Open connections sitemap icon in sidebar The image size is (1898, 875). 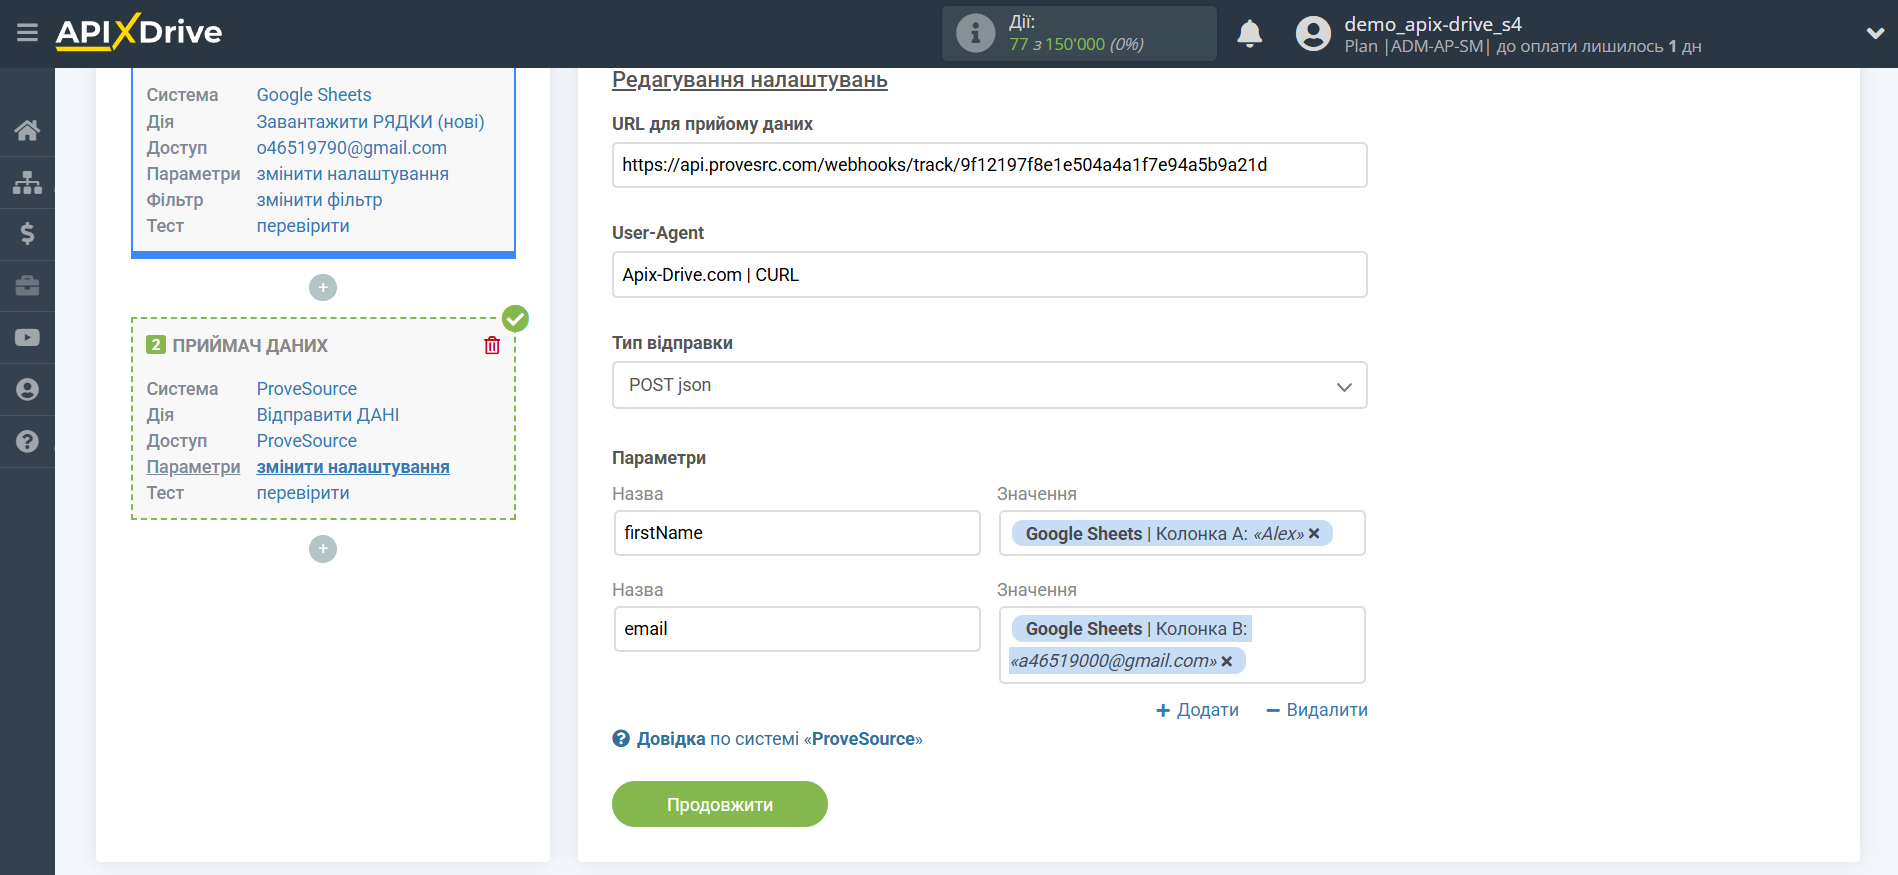coord(27,182)
